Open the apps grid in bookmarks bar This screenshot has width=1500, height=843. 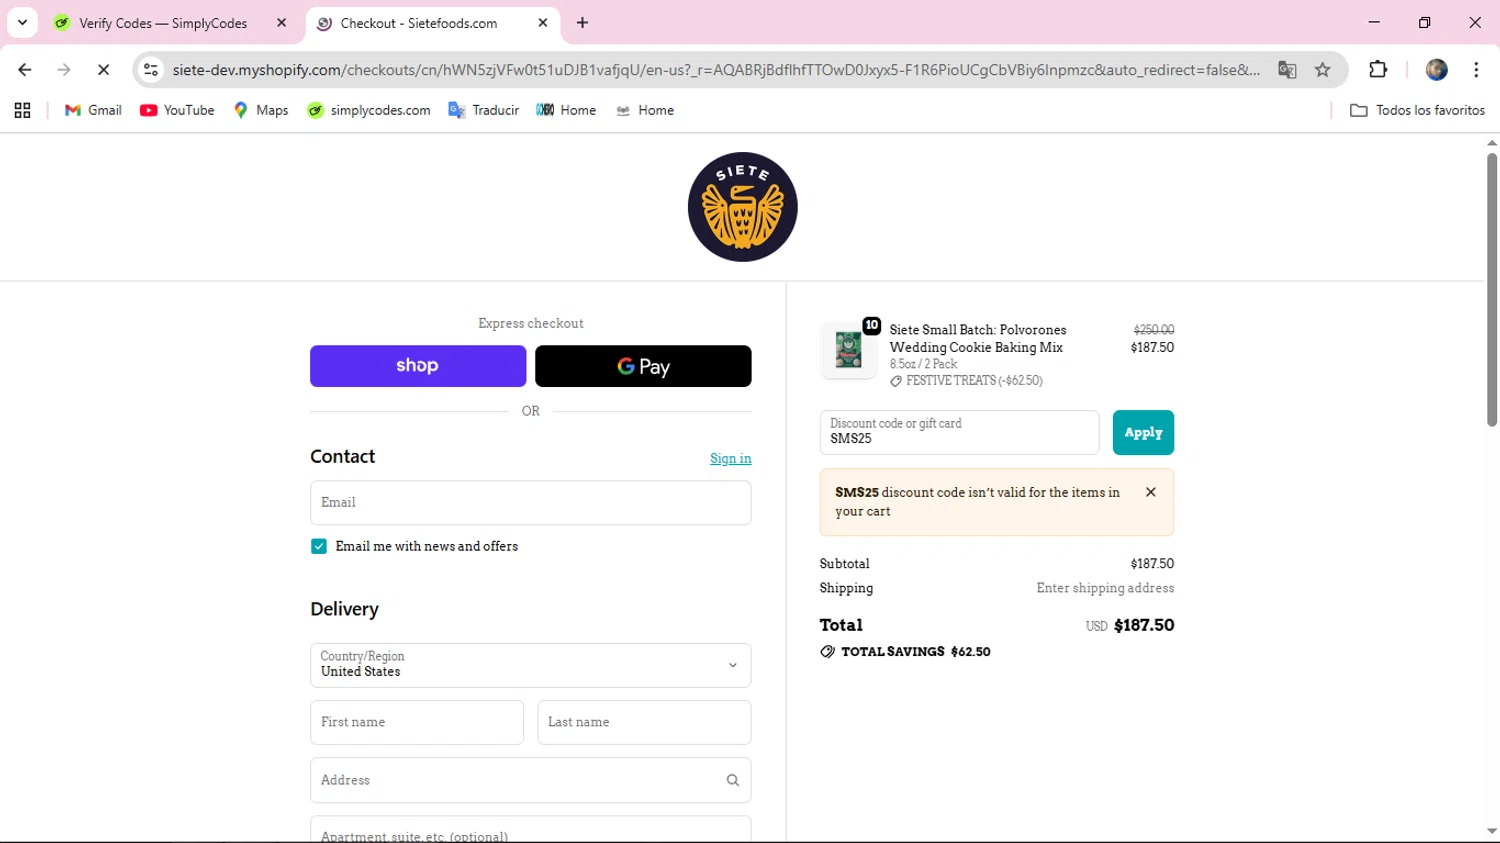[x=22, y=110]
